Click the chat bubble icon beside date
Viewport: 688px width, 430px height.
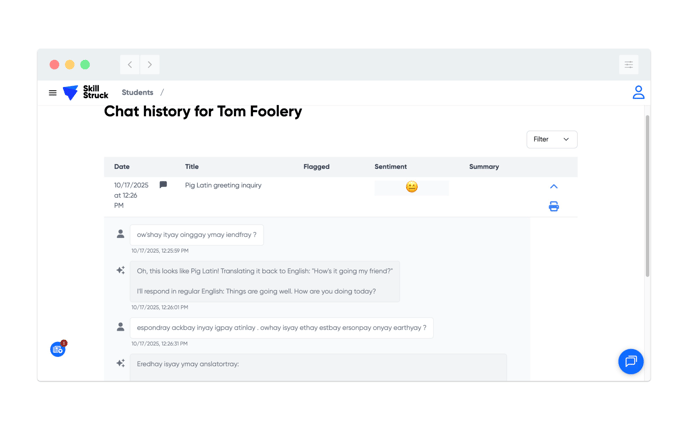click(x=163, y=185)
